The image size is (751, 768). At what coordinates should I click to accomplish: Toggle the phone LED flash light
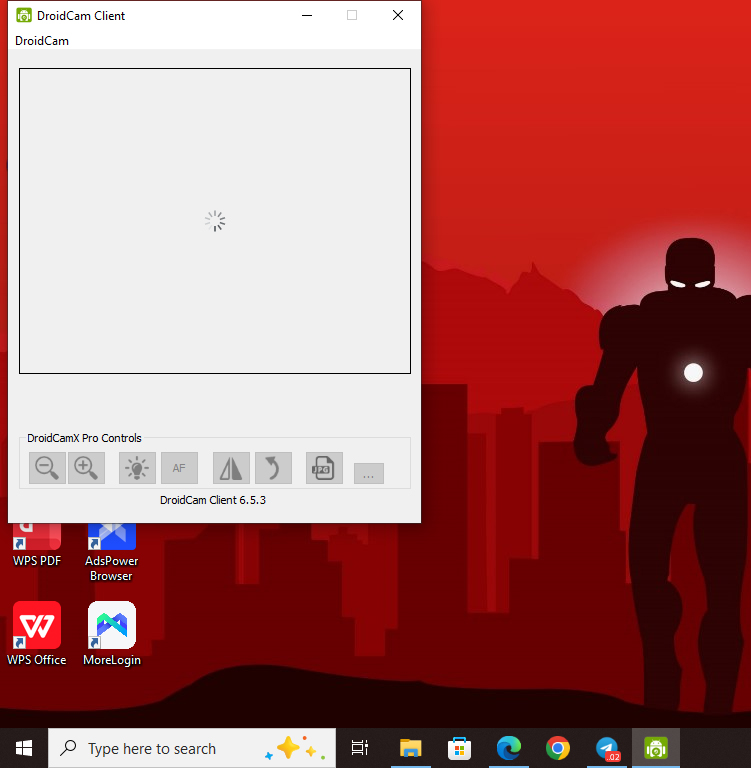[137, 467]
